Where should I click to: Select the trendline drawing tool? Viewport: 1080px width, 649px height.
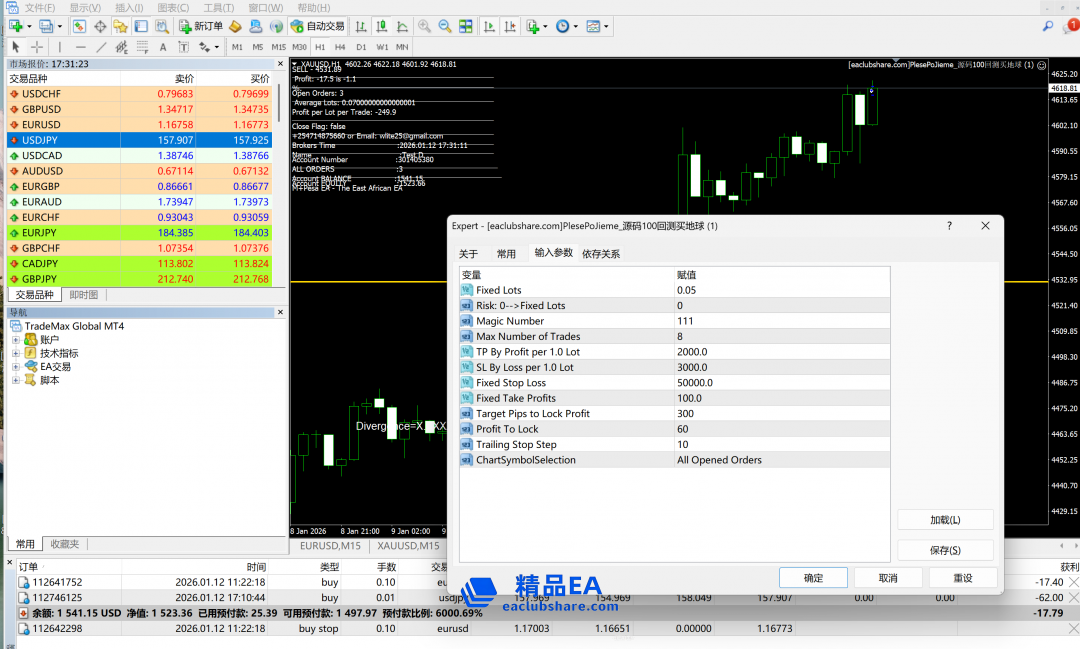102,47
